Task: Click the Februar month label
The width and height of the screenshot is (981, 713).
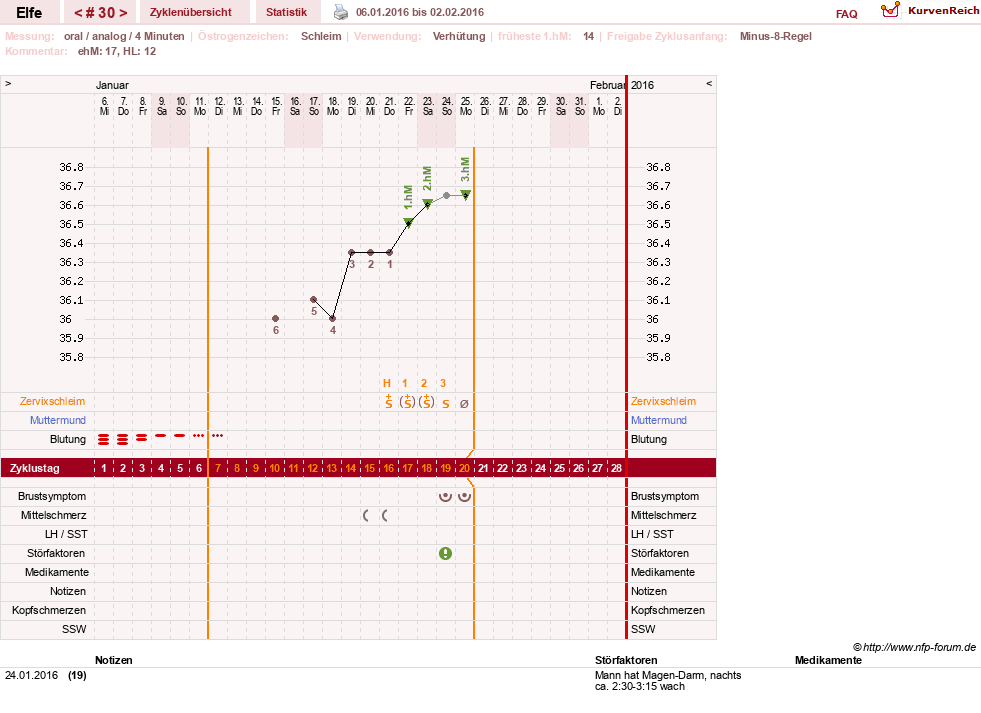Action: (x=607, y=85)
